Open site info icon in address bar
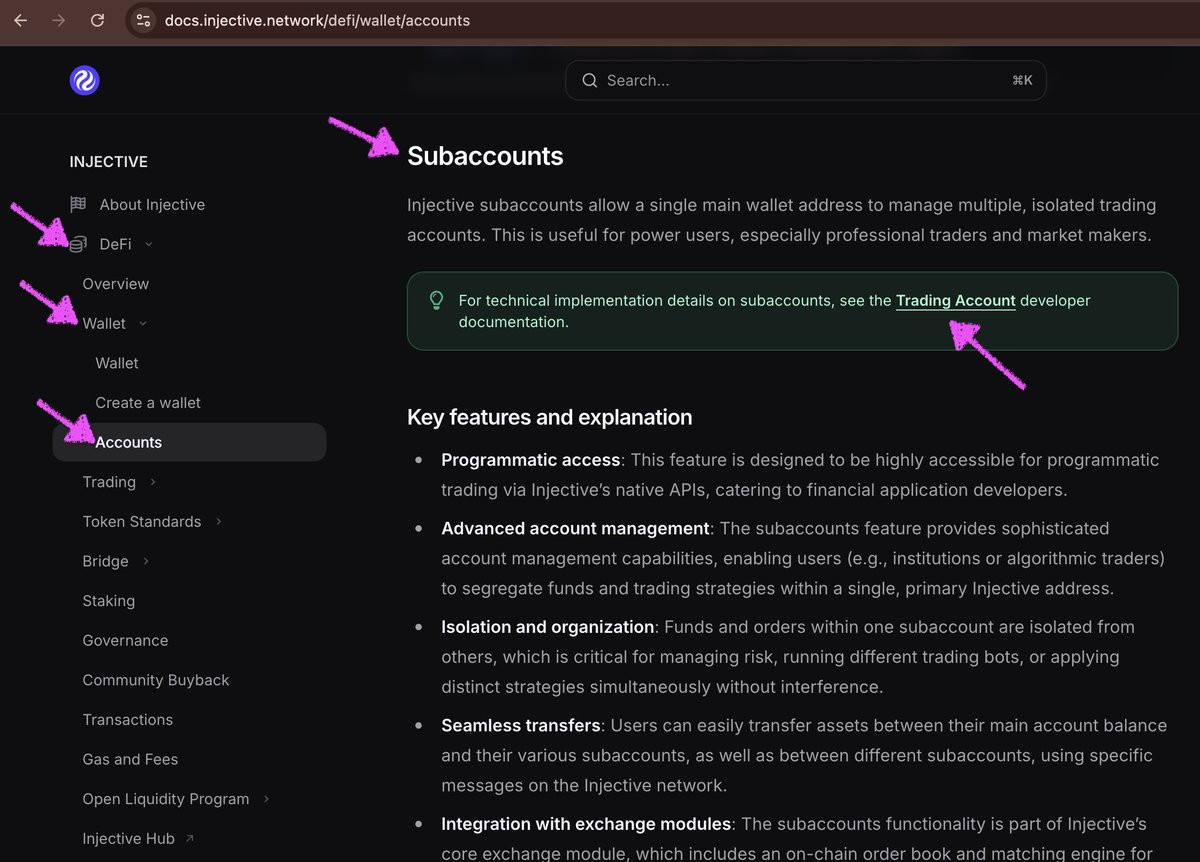Viewport: 1200px width, 862px height. pyautogui.click(x=143, y=20)
